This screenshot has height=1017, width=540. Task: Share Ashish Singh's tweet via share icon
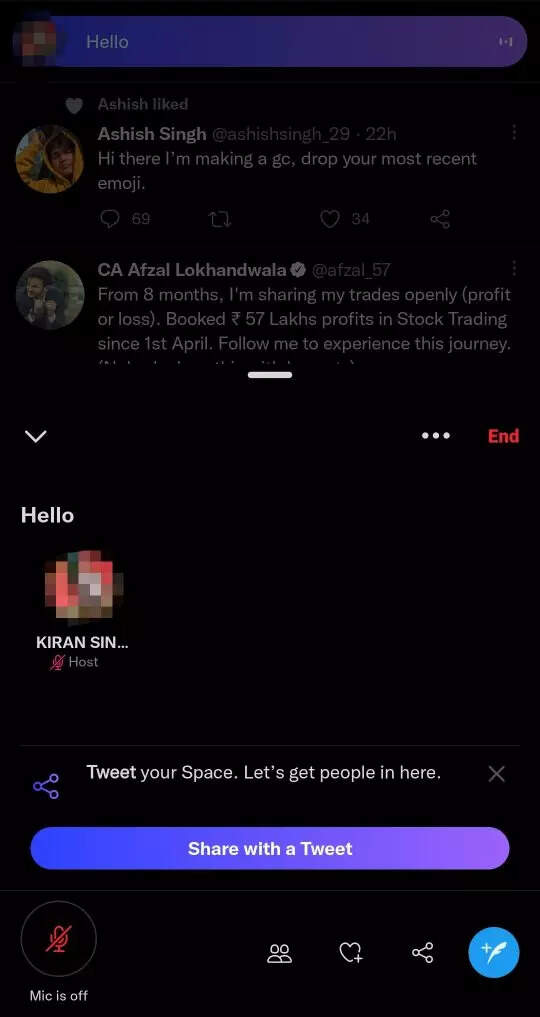(440, 219)
